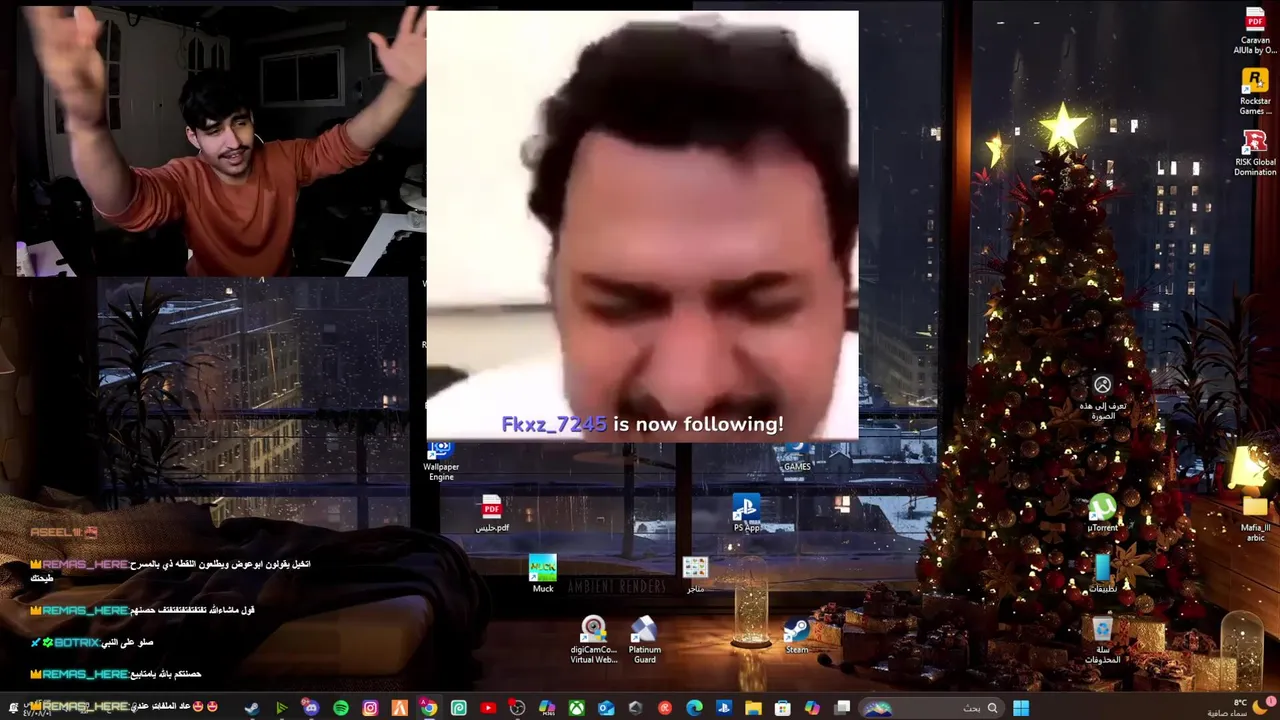Open Microsoft Store from the taskbar
This screenshot has width=1280, height=720.
pos(783,708)
